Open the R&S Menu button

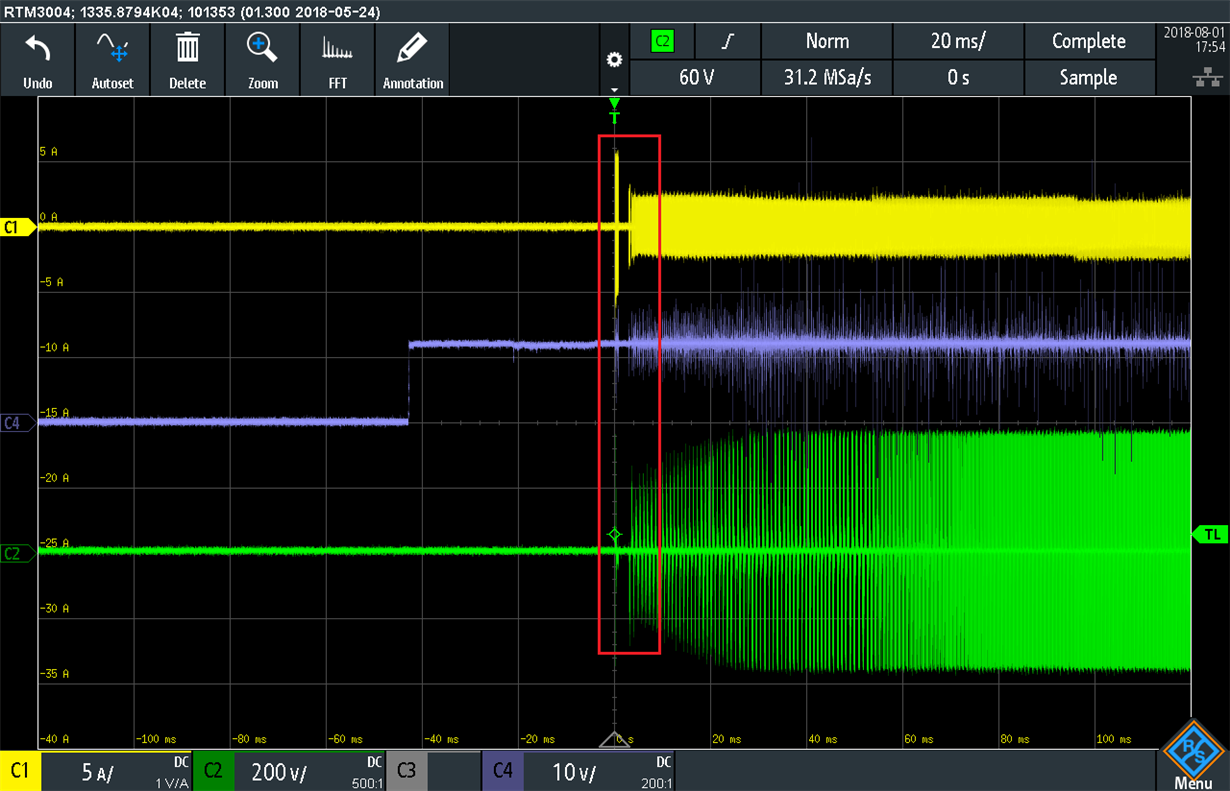[x=1193, y=755]
